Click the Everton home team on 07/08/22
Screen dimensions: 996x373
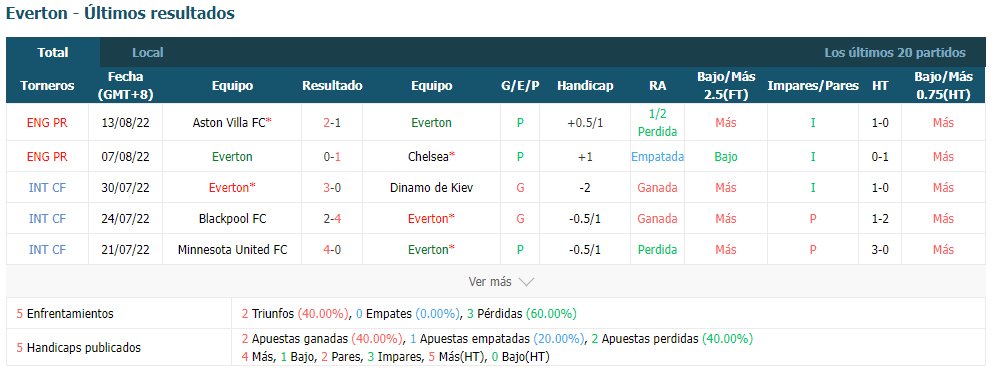click(x=232, y=156)
